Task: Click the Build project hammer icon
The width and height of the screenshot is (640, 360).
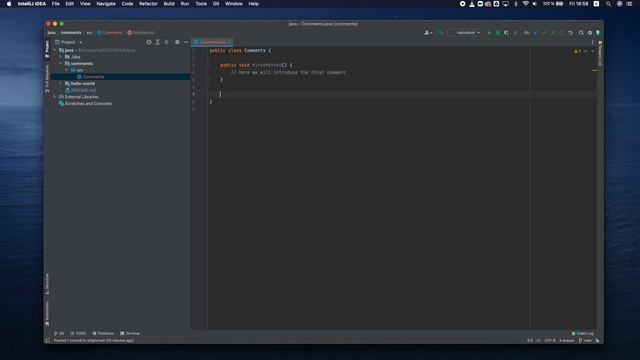Action: 440,33
